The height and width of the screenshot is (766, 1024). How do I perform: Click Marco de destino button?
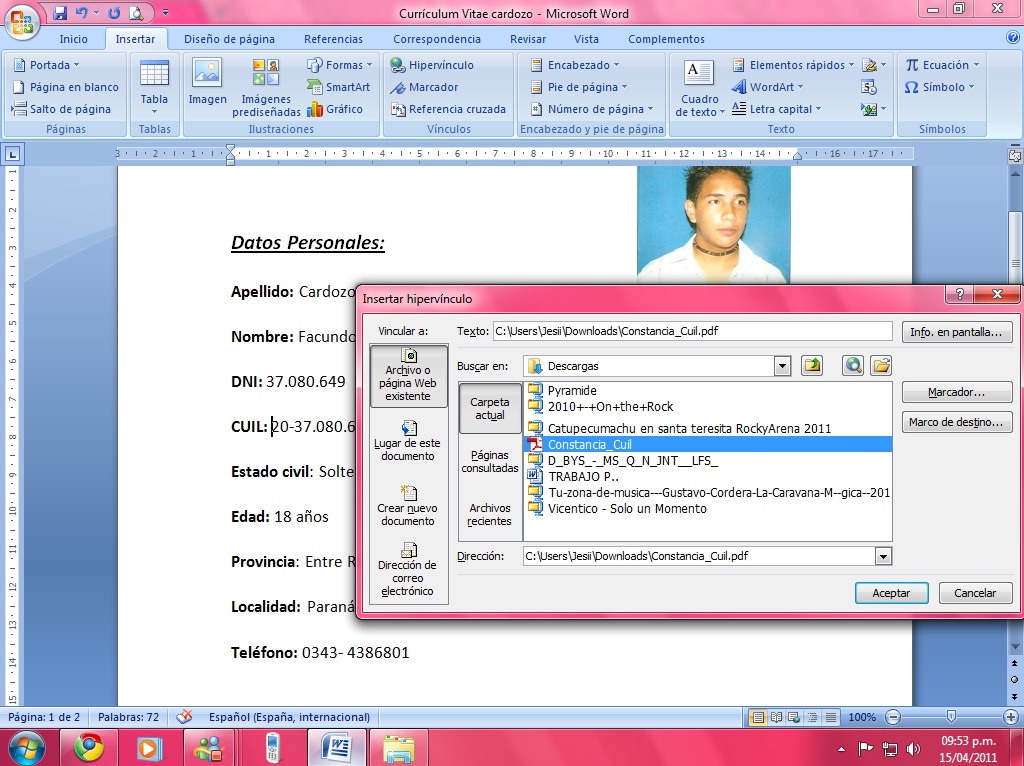[x=956, y=422]
